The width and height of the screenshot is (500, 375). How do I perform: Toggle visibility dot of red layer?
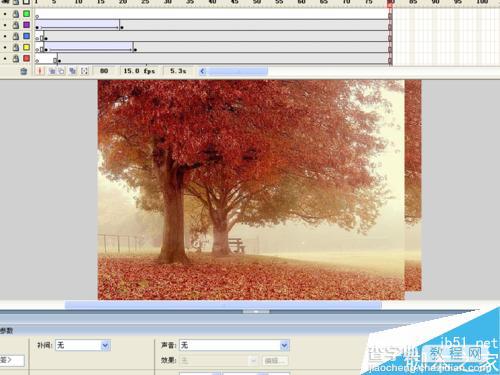coord(5,59)
